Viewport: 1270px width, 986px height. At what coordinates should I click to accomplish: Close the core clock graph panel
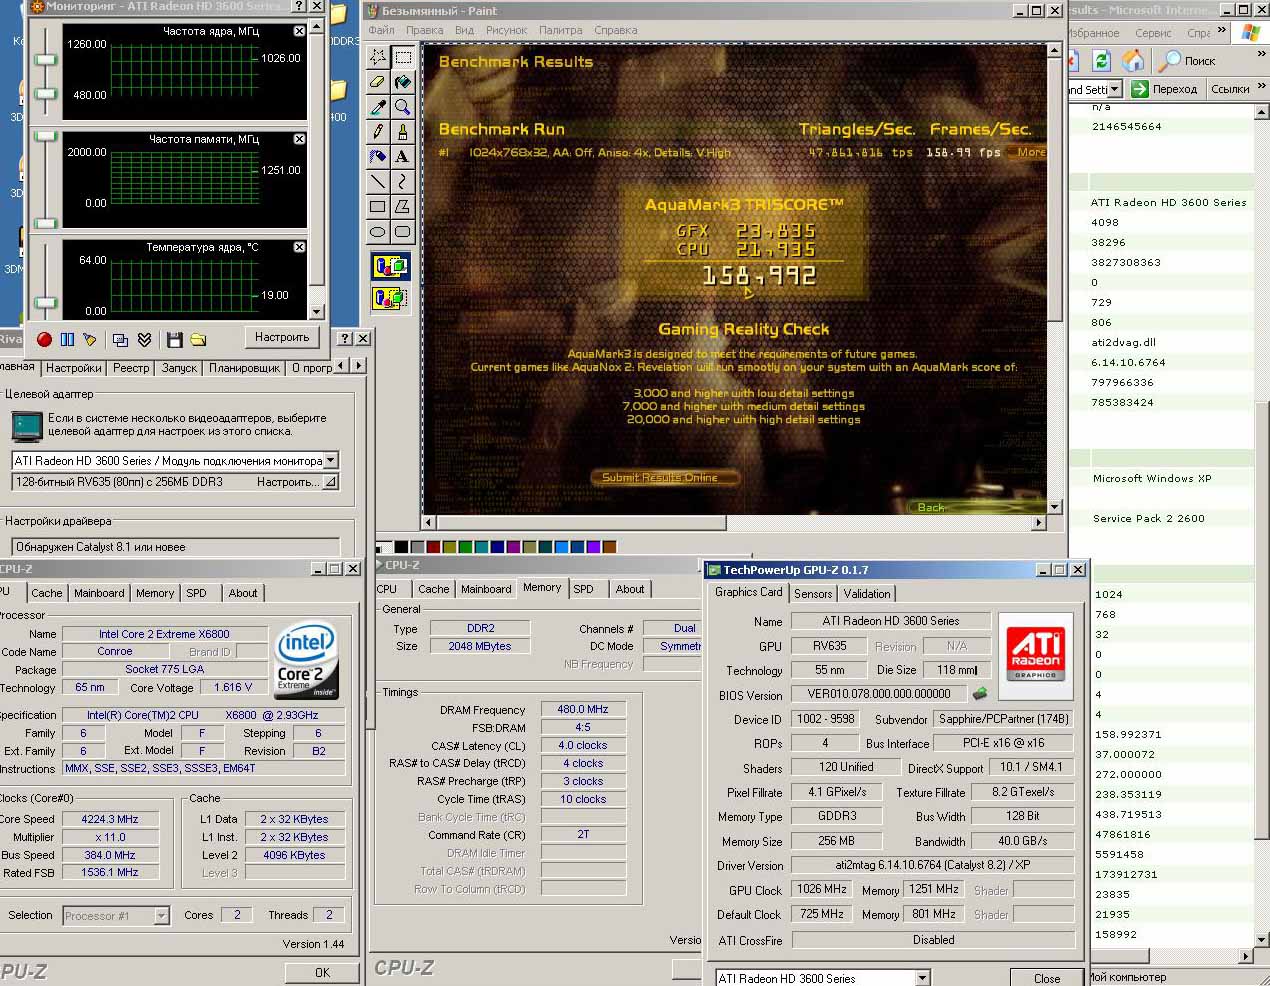[299, 31]
